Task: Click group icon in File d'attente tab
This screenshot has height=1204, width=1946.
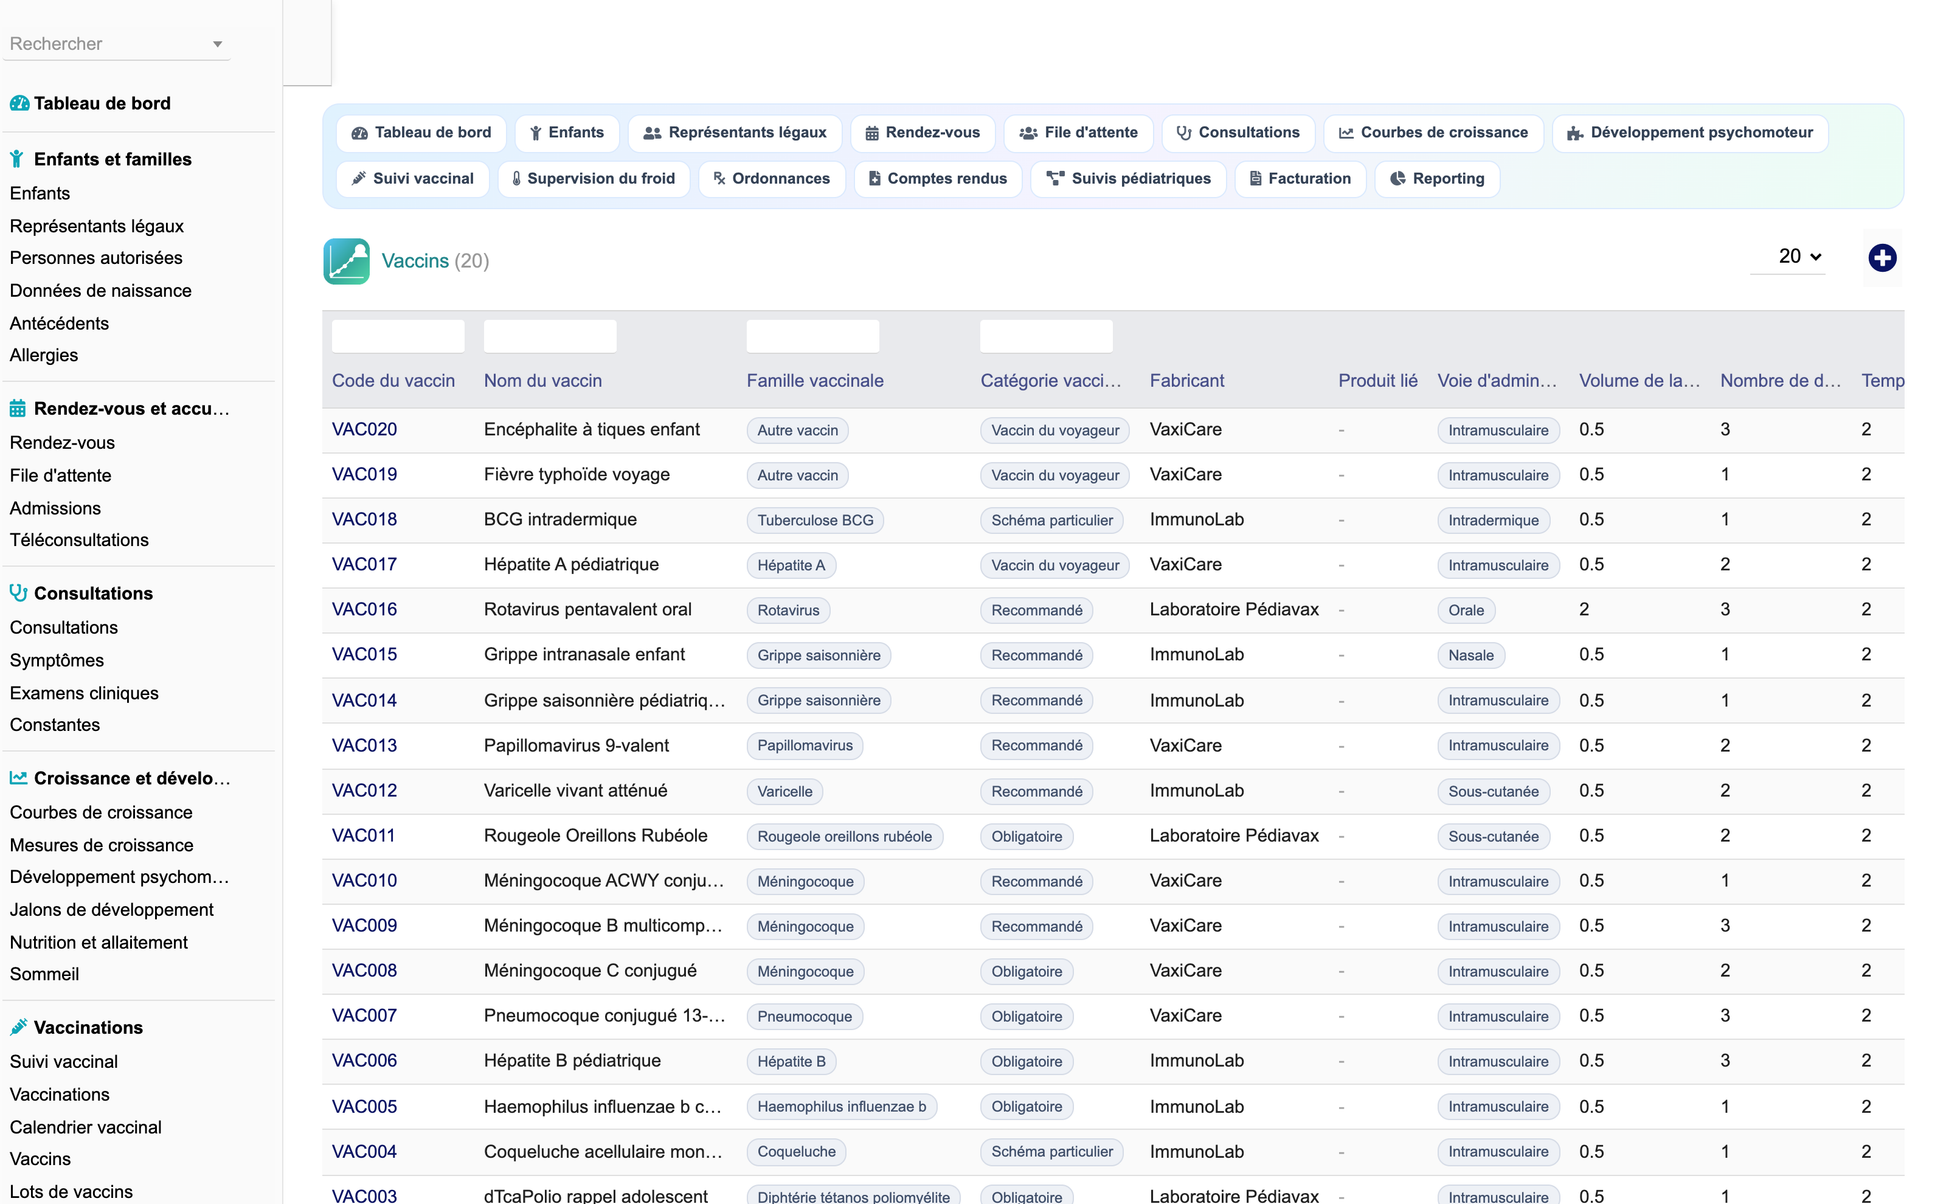Action: point(1028,133)
